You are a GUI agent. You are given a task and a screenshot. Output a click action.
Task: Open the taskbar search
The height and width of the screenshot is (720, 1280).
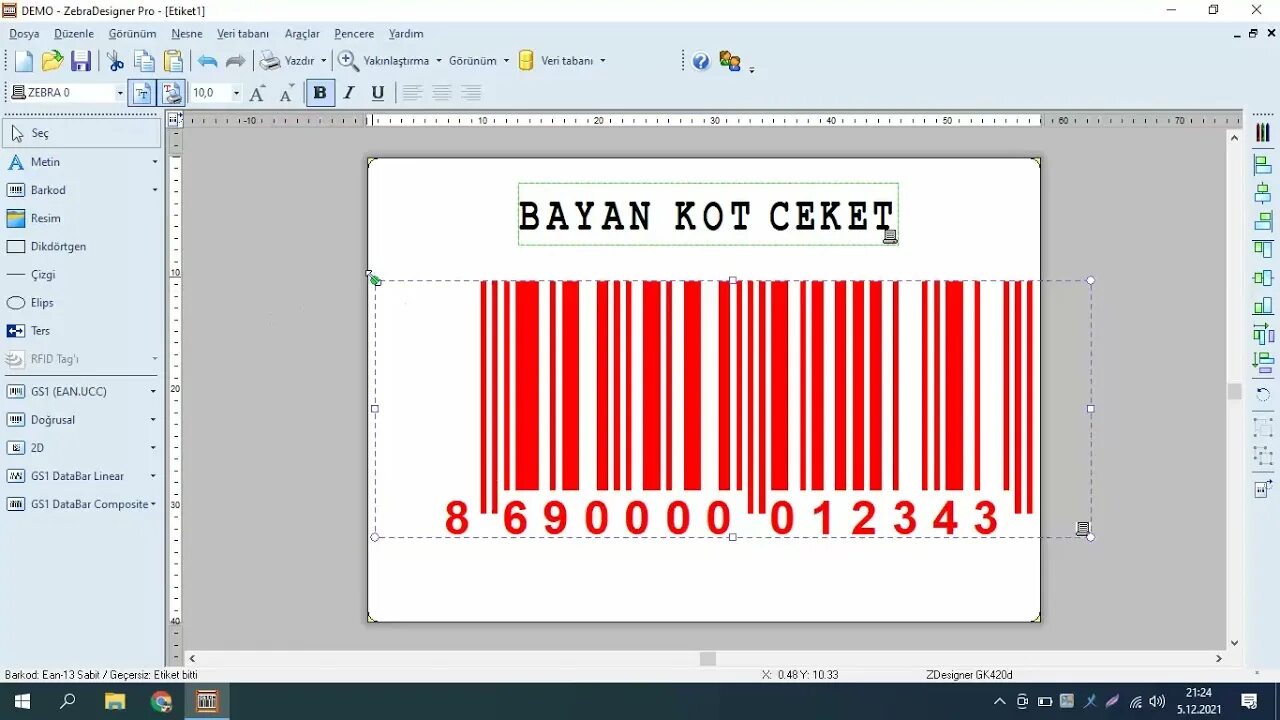pyautogui.click(x=68, y=701)
